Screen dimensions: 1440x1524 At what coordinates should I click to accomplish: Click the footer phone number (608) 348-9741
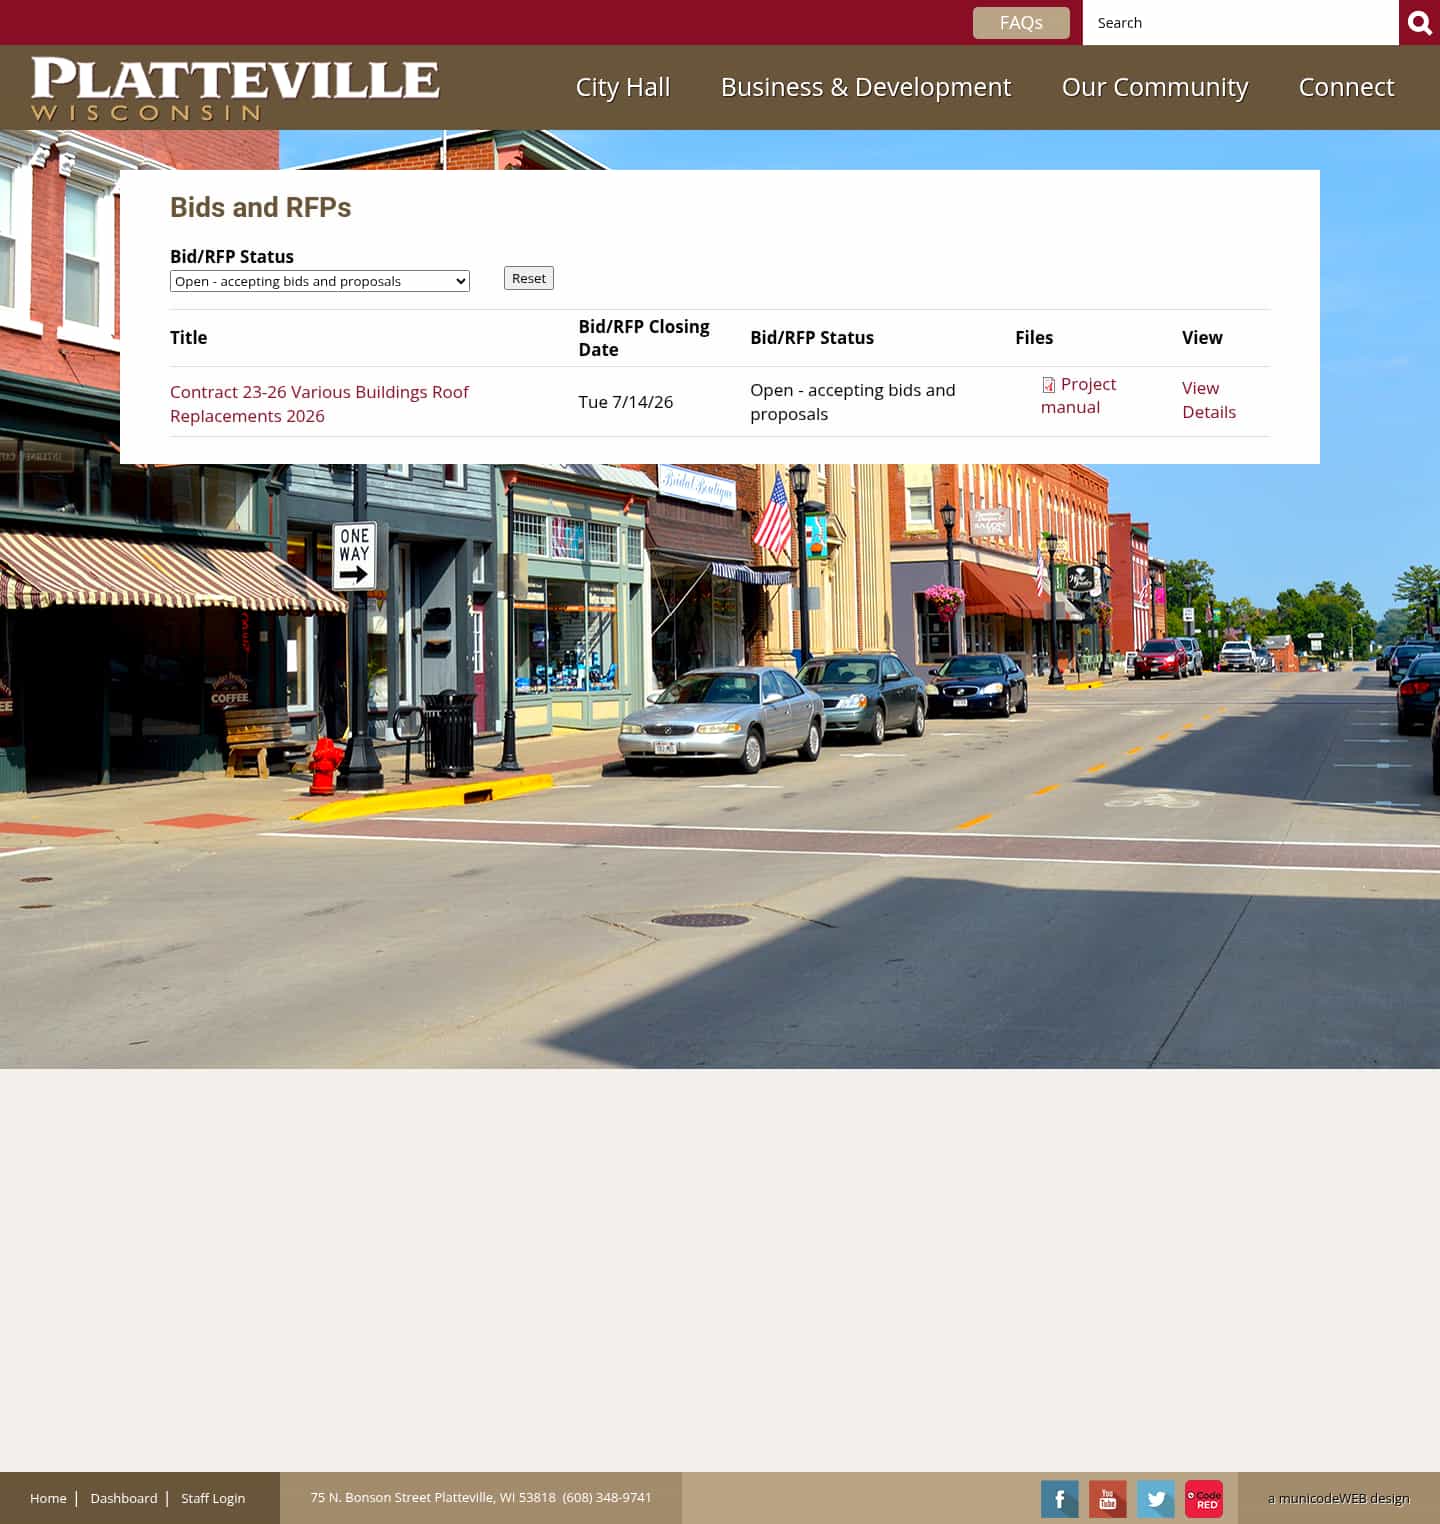(x=607, y=1497)
